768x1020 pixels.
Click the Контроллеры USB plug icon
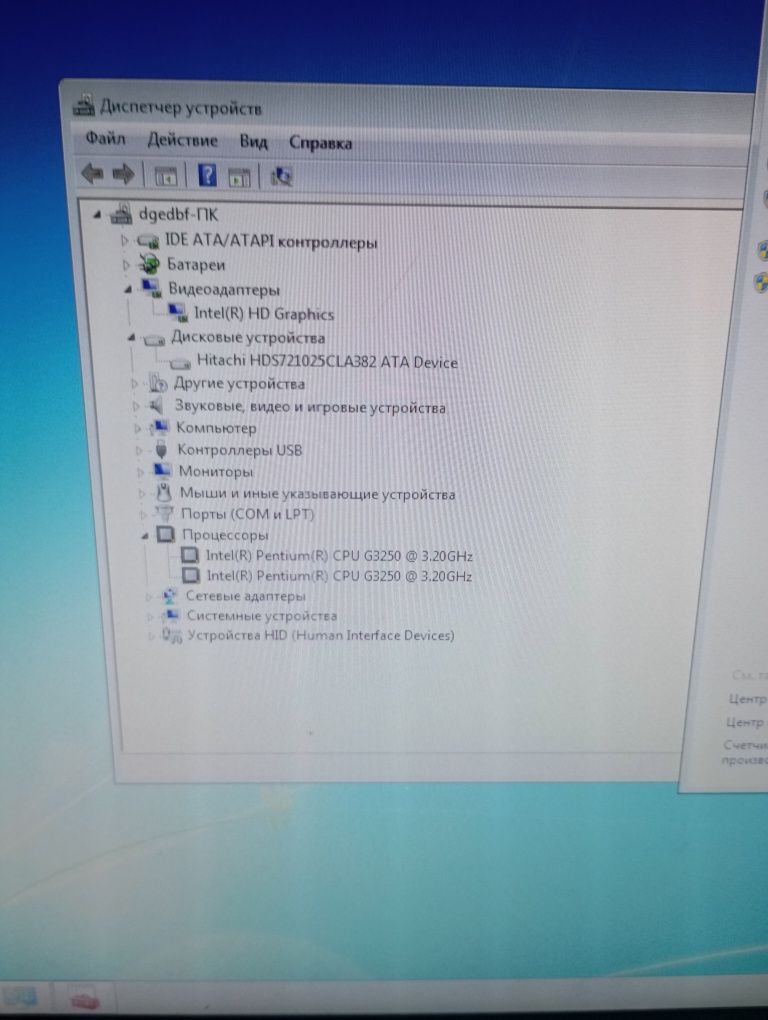(x=162, y=450)
